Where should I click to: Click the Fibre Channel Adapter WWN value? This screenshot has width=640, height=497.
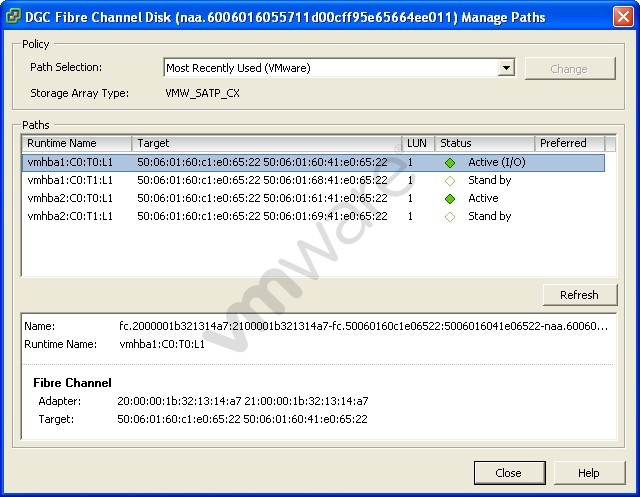pyautogui.click(x=243, y=402)
